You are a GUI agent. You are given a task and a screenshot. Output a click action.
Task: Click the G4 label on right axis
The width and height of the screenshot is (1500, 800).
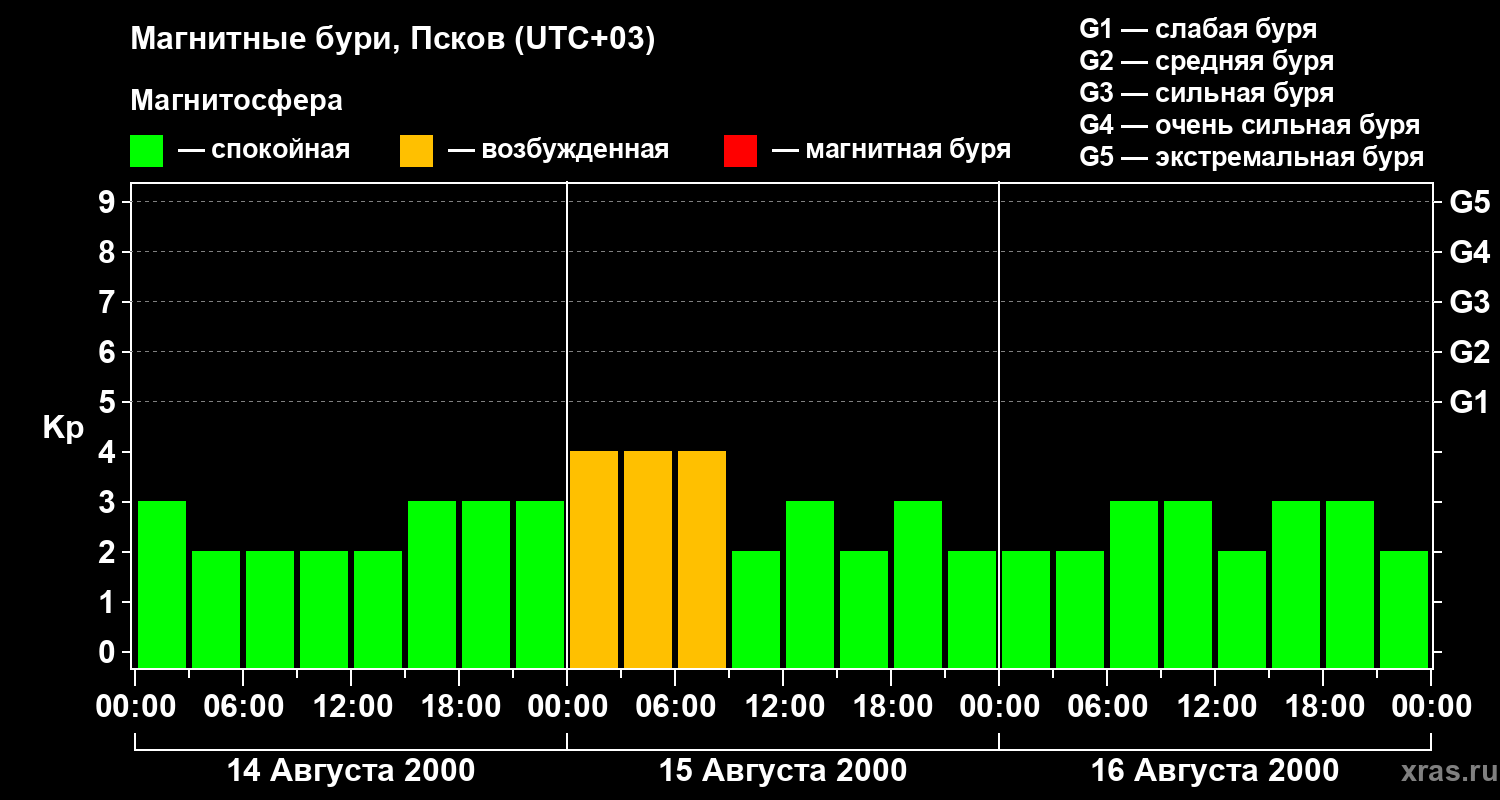pos(1469,252)
